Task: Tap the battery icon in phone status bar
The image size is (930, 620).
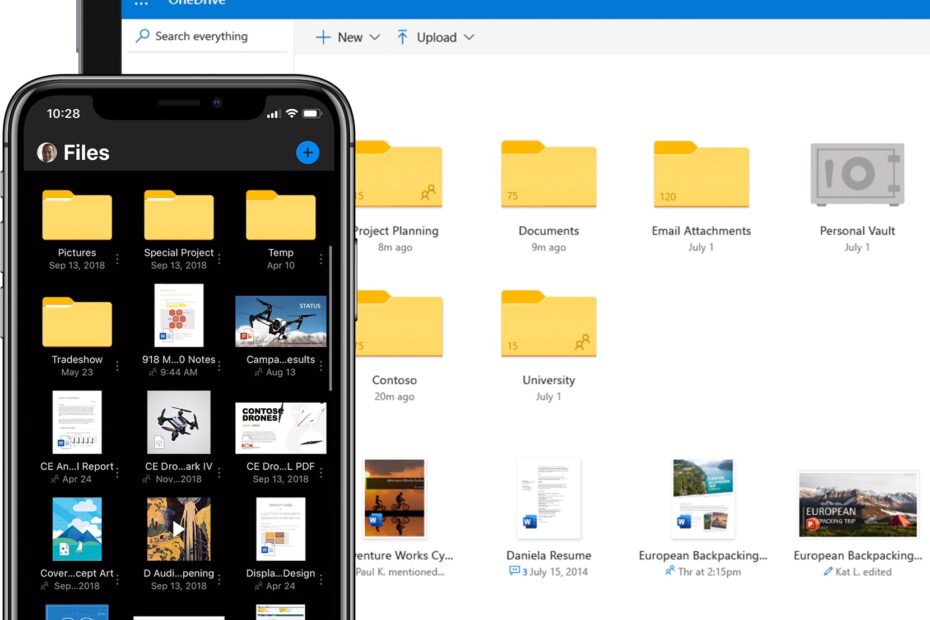Action: pos(311,113)
